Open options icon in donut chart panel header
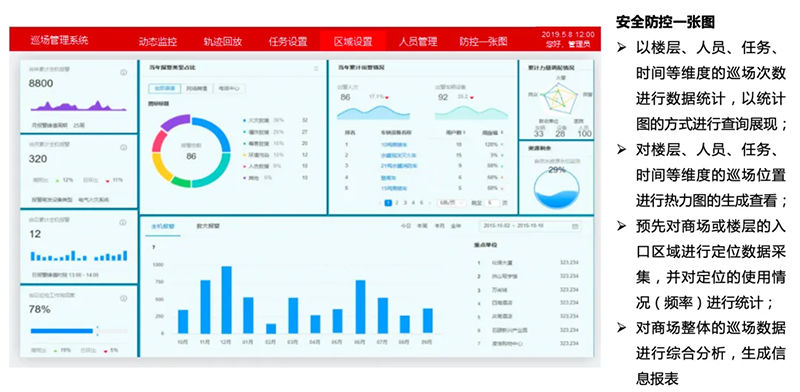 coord(316,68)
